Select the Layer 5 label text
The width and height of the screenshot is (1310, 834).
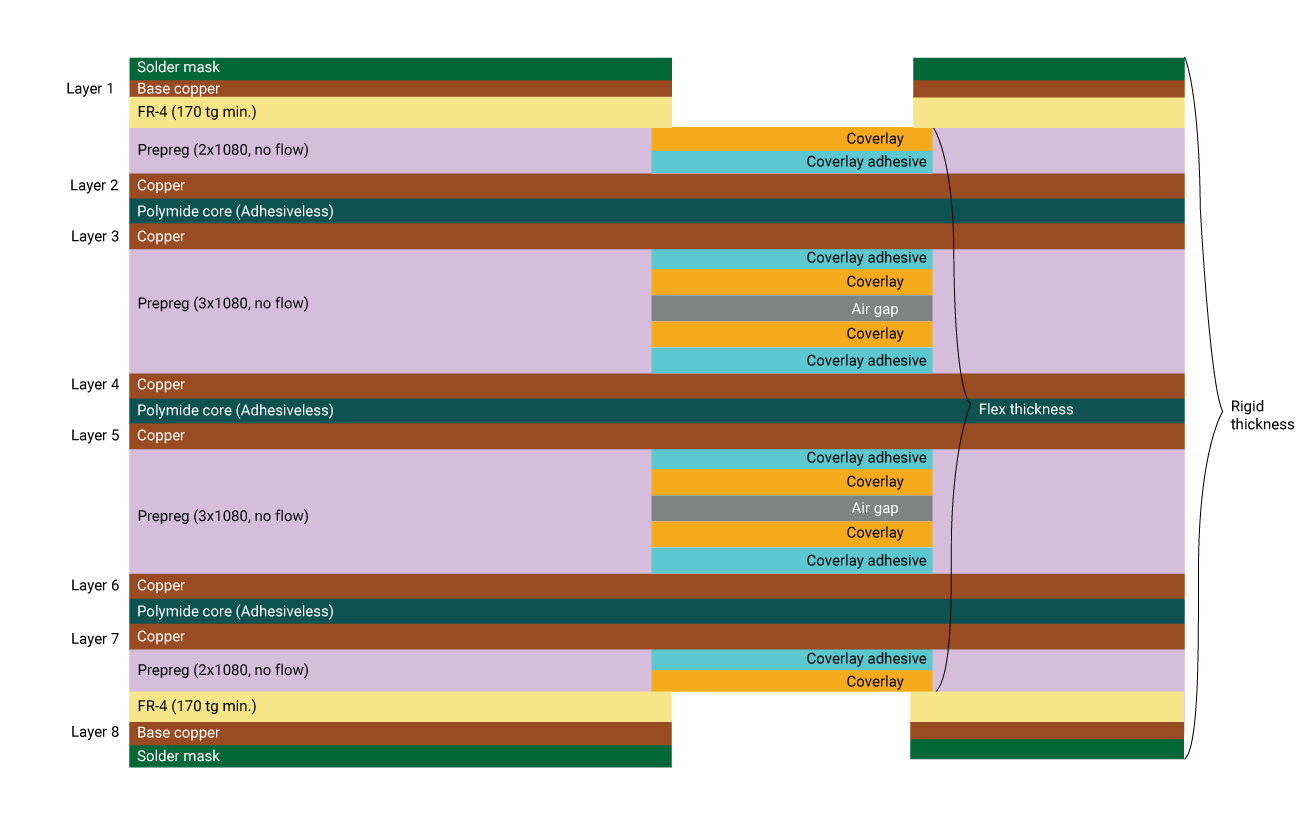click(x=95, y=435)
